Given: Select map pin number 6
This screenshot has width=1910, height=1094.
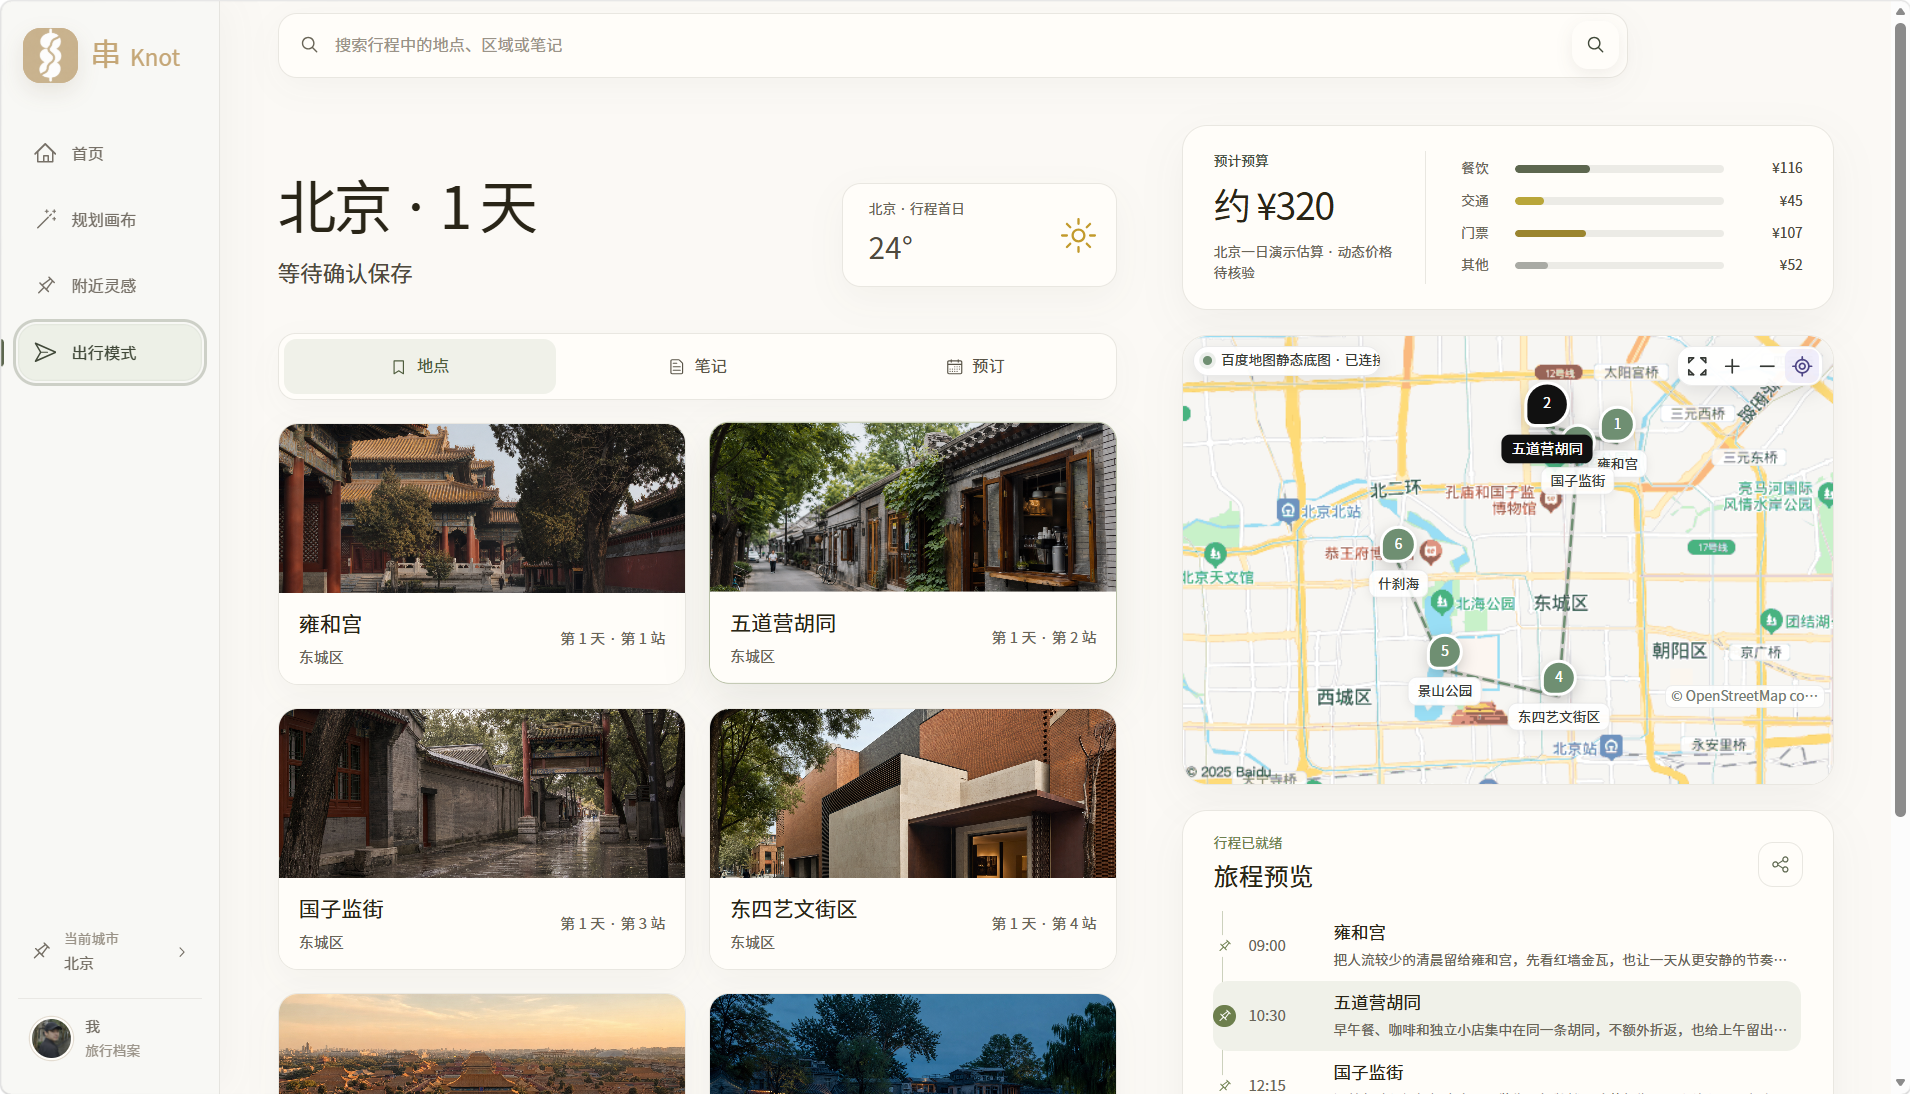Looking at the screenshot, I should click(x=1398, y=545).
